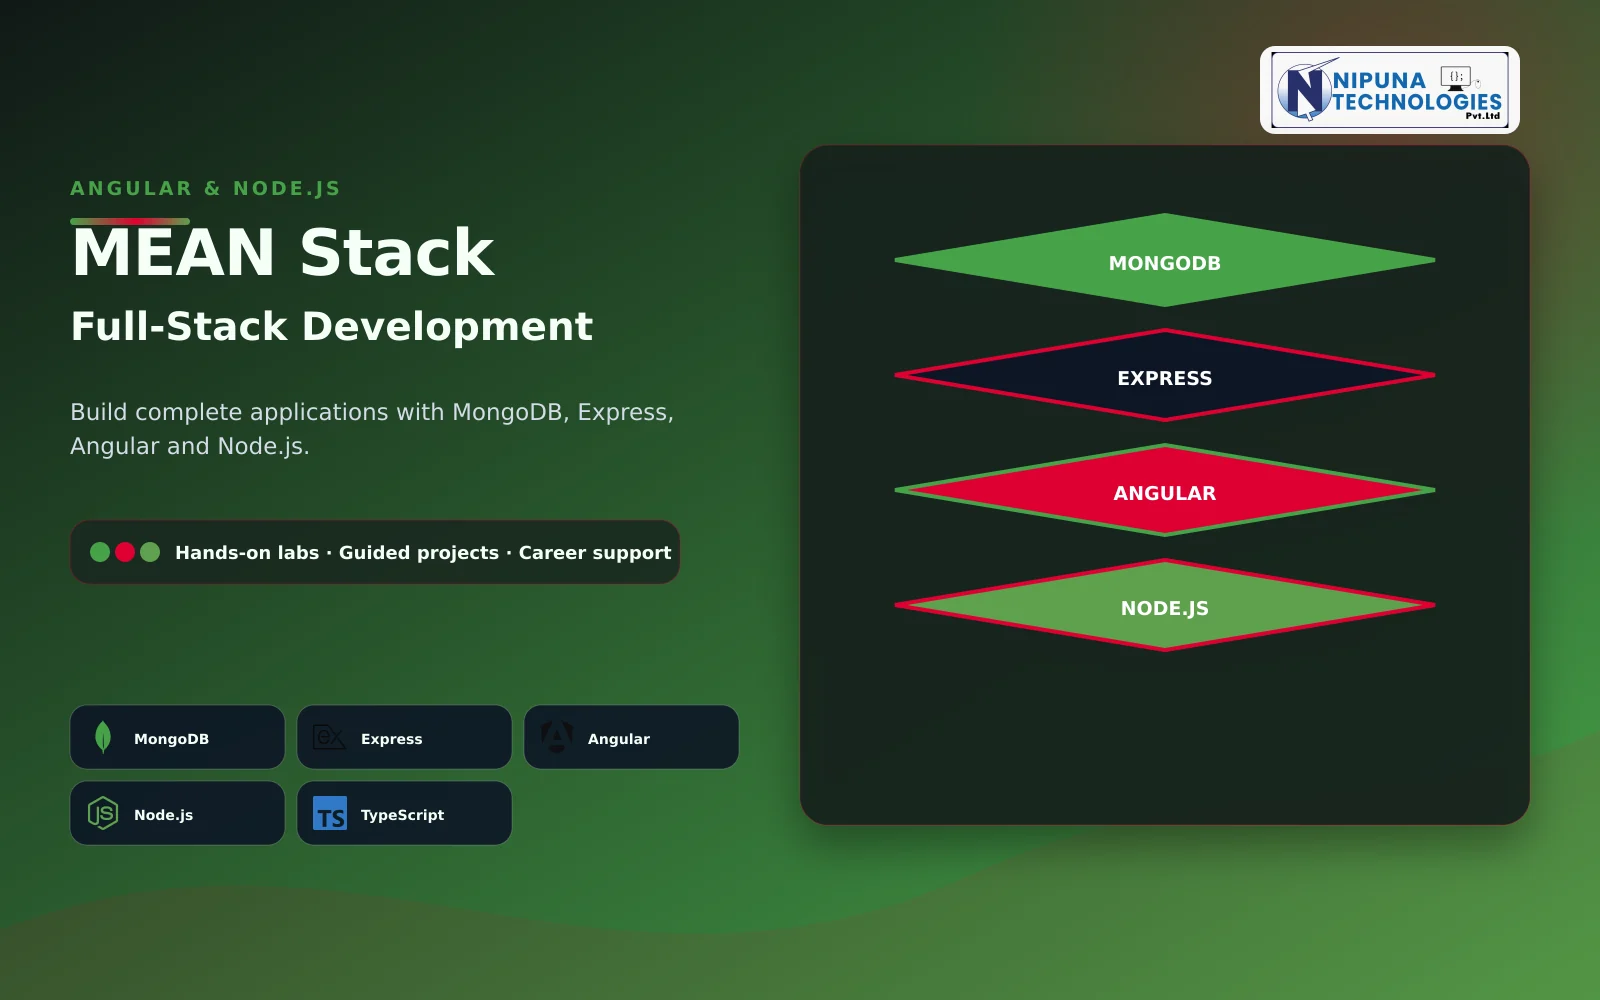Click the TypeScript TS icon
This screenshot has height=1000, width=1600.
[x=330, y=813]
